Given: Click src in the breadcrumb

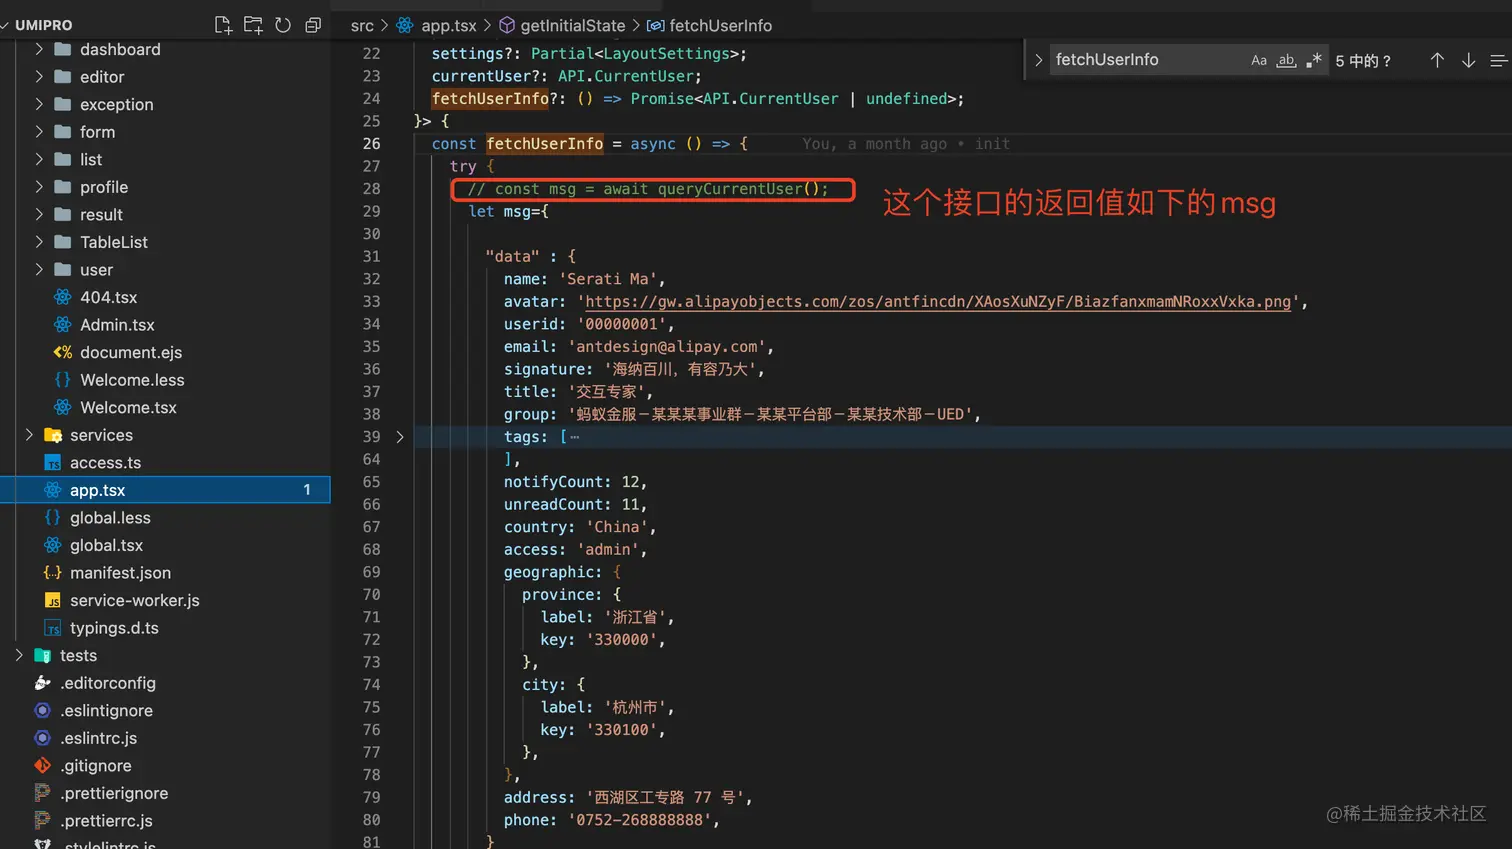Looking at the screenshot, I should (x=362, y=26).
